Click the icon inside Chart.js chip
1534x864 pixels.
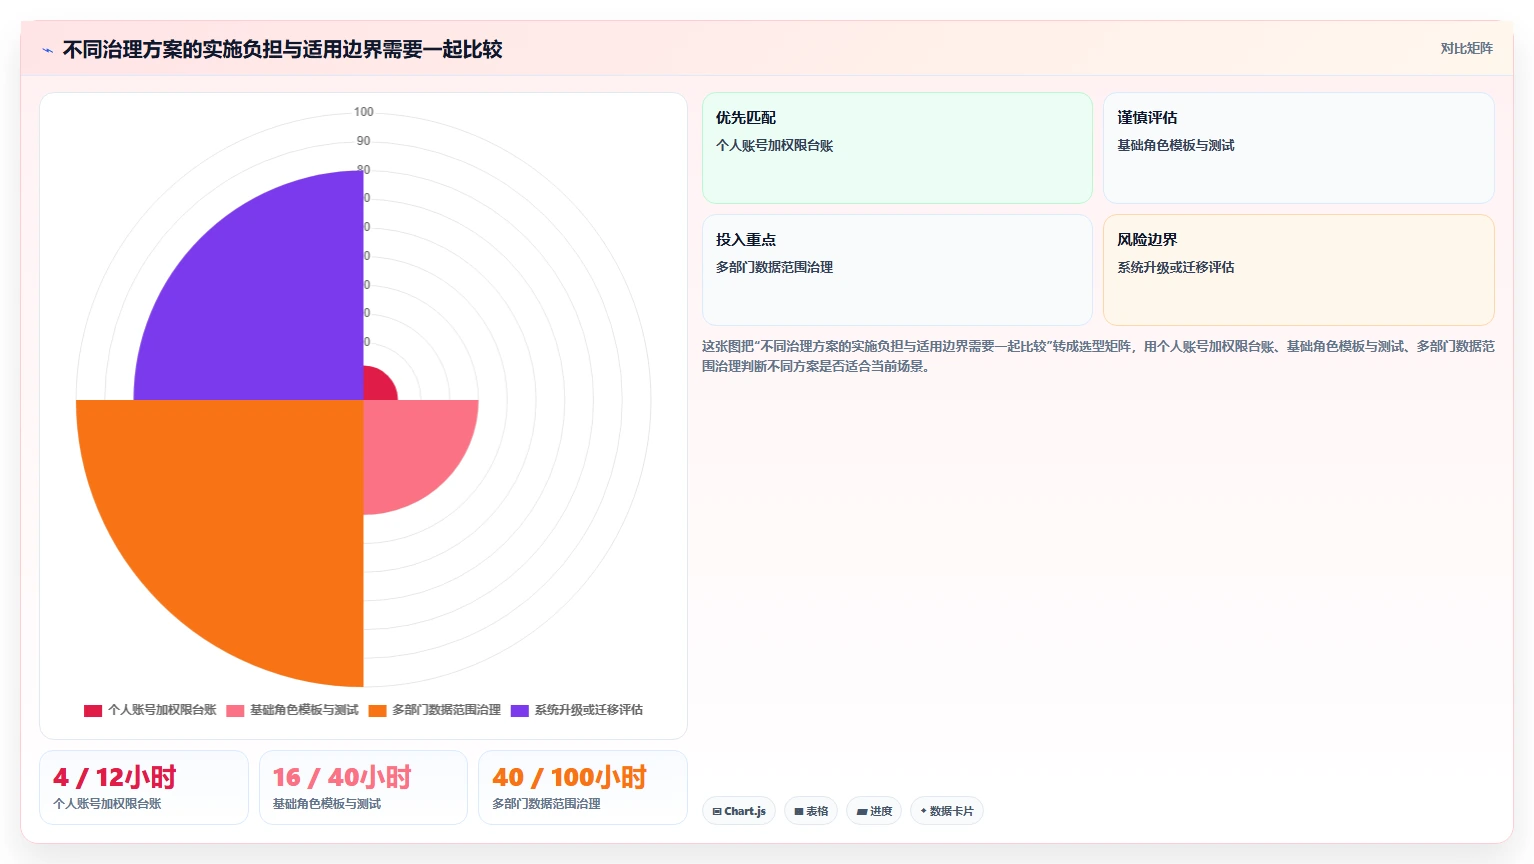[717, 812]
